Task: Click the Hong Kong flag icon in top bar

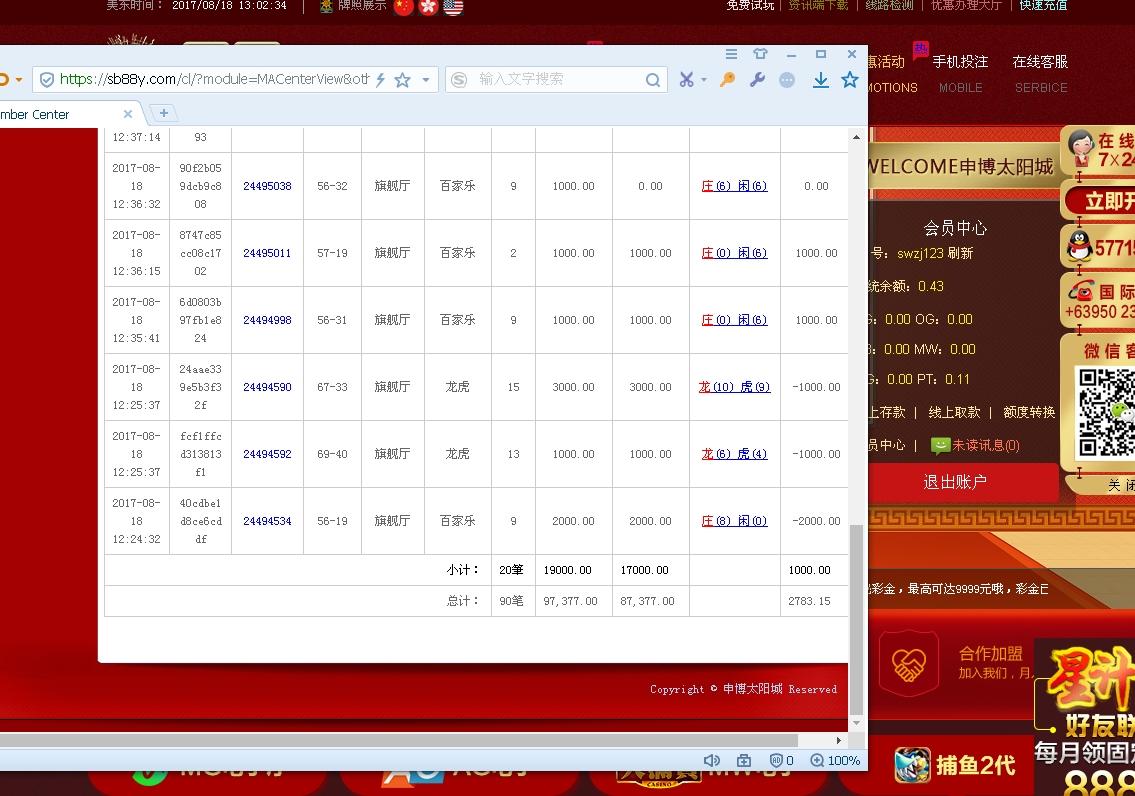Action: (429, 7)
